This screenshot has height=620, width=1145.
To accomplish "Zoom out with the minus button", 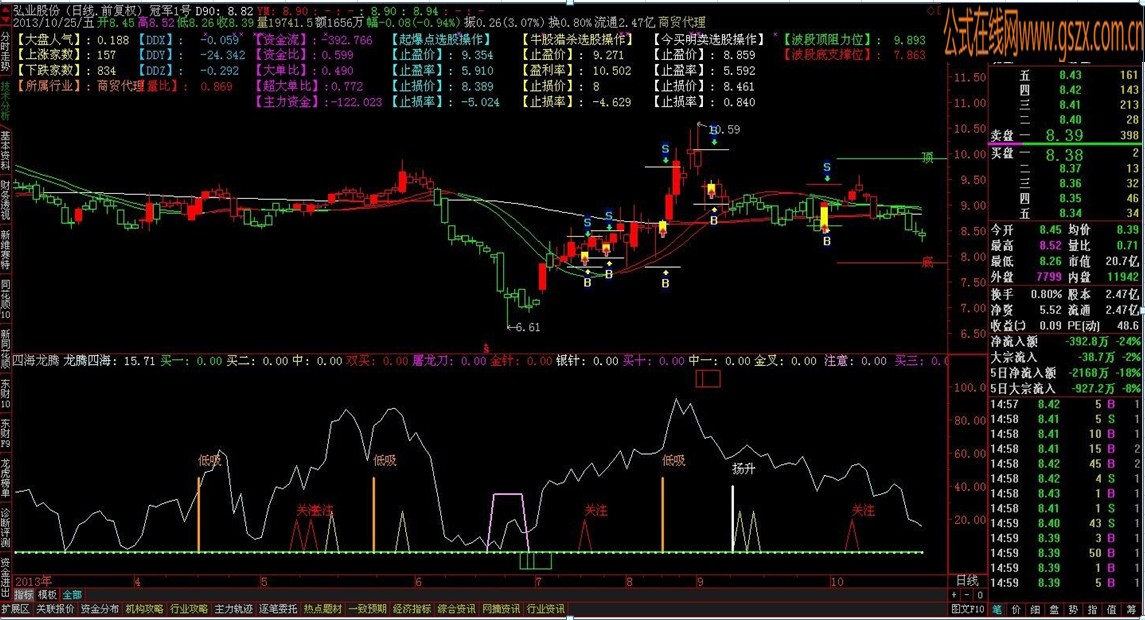I will [968, 595].
